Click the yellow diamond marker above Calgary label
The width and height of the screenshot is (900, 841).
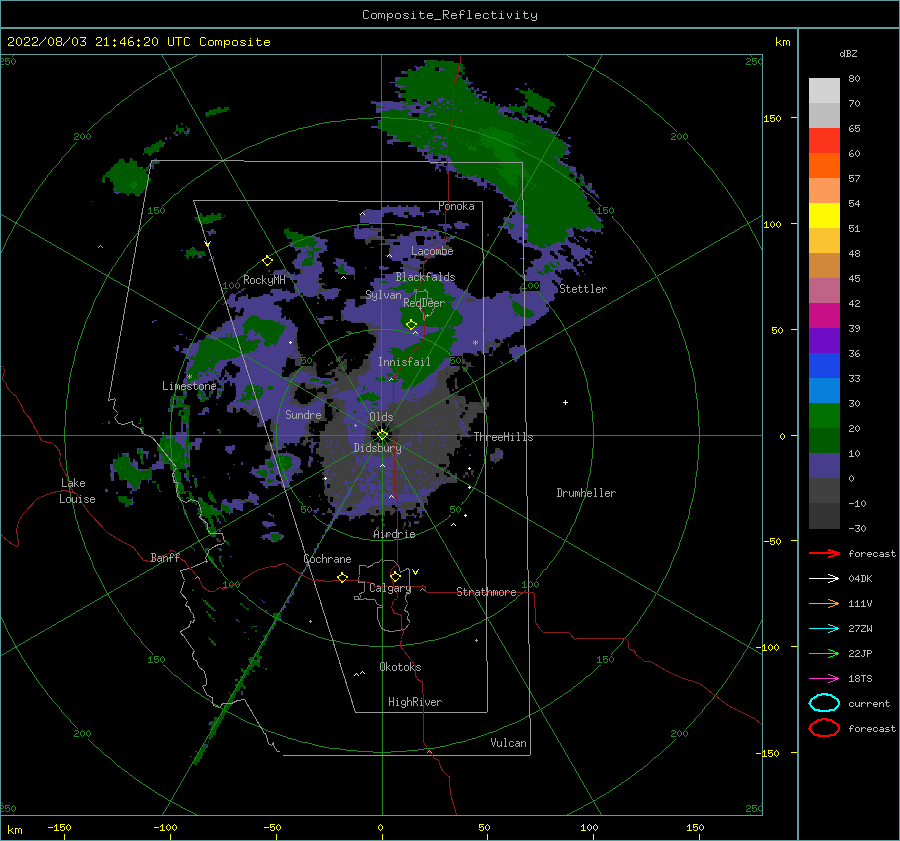395,576
